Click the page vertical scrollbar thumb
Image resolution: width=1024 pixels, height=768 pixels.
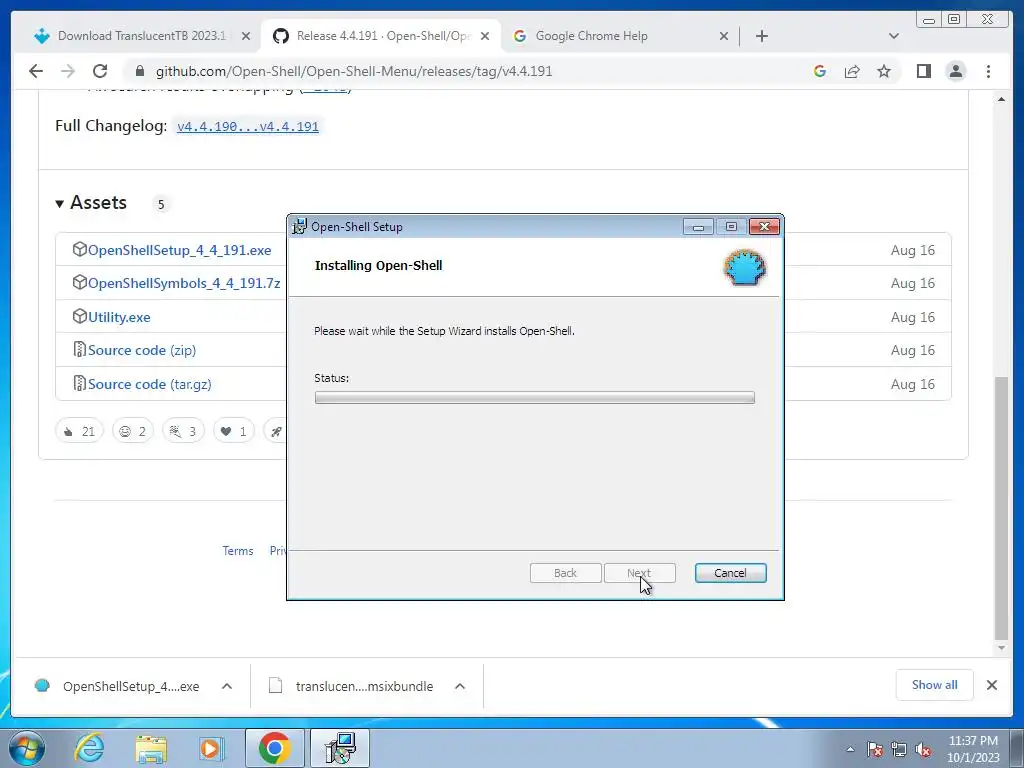pos(1001,508)
